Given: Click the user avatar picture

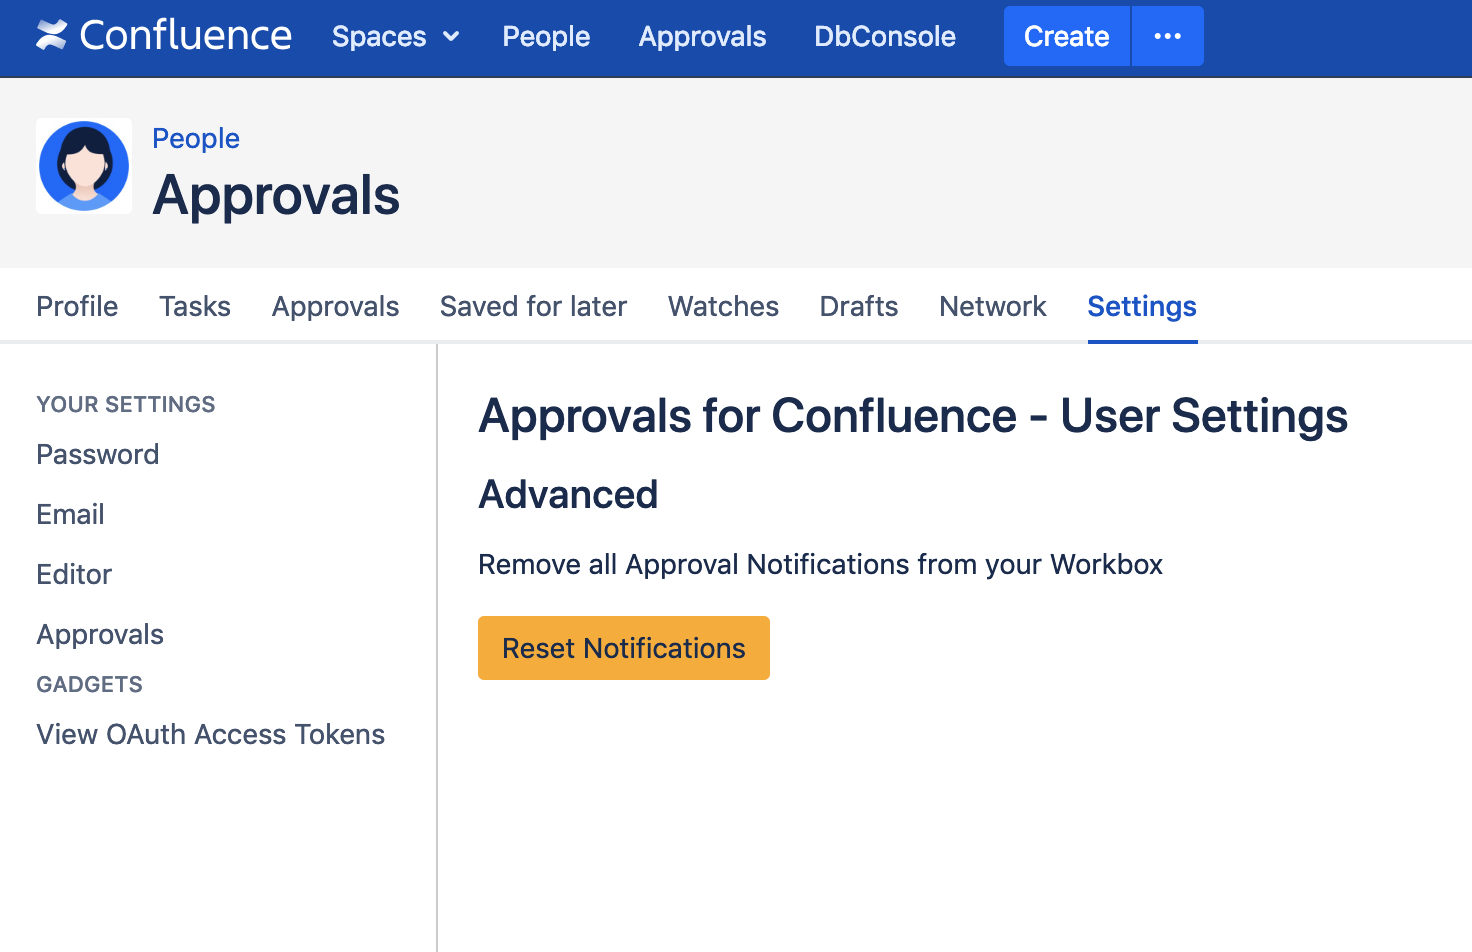Looking at the screenshot, I should point(84,166).
